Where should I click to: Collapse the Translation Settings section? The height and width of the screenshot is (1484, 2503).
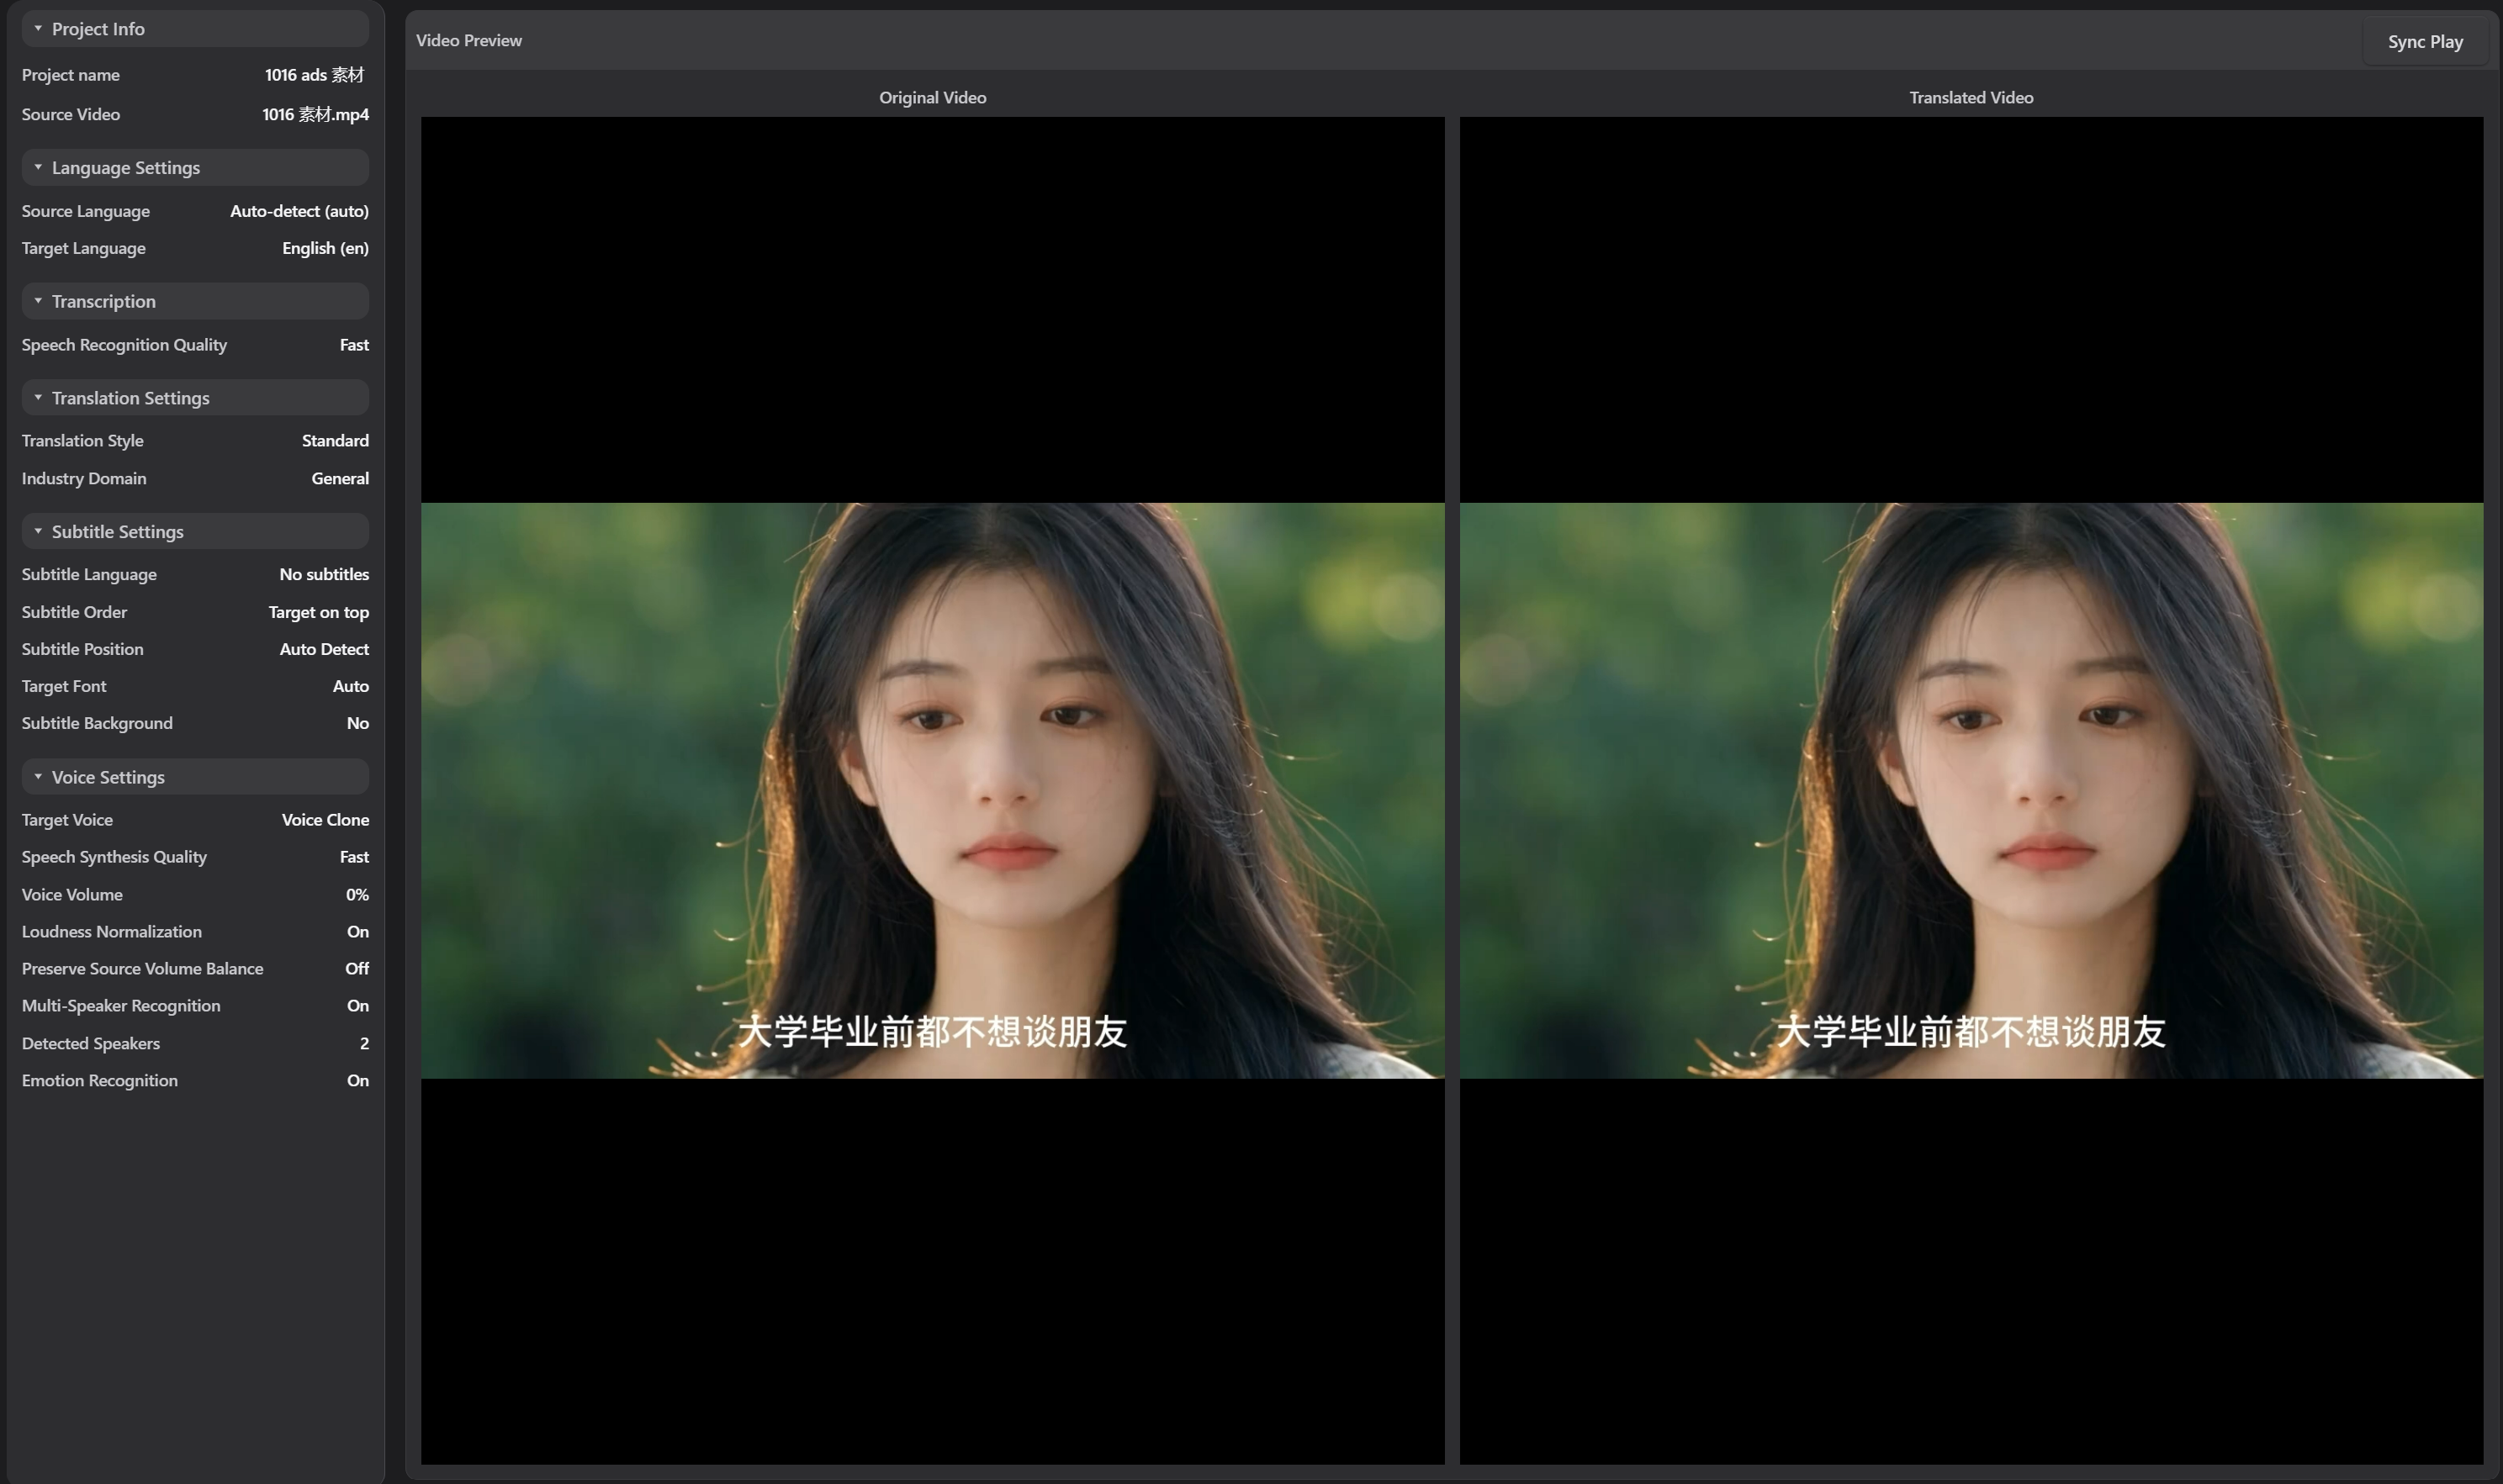point(195,398)
